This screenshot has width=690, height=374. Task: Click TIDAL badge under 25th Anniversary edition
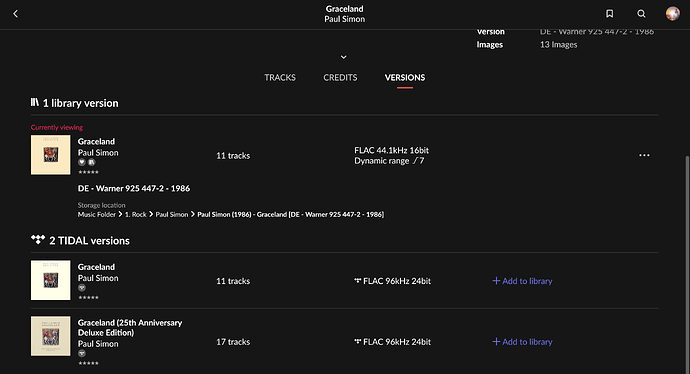[82, 353]
